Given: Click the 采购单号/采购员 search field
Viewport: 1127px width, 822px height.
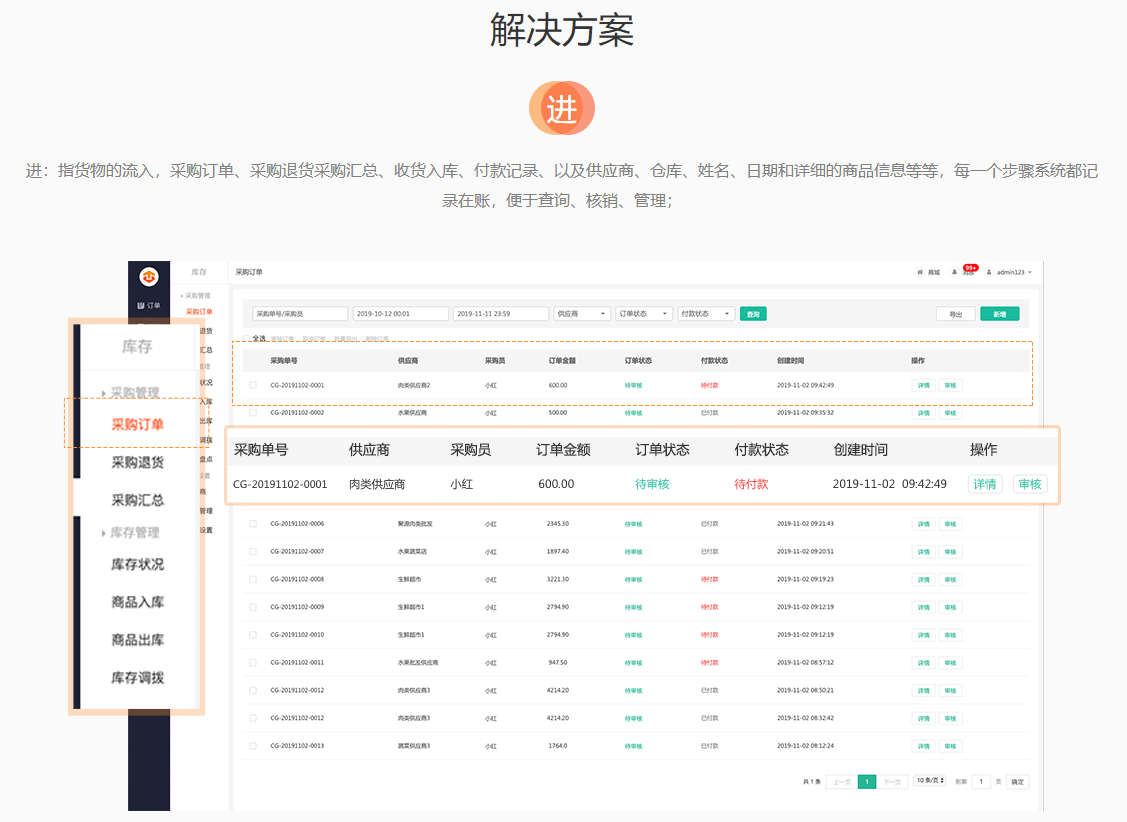Looking at the screenshot, I should (x=300, y=314).
